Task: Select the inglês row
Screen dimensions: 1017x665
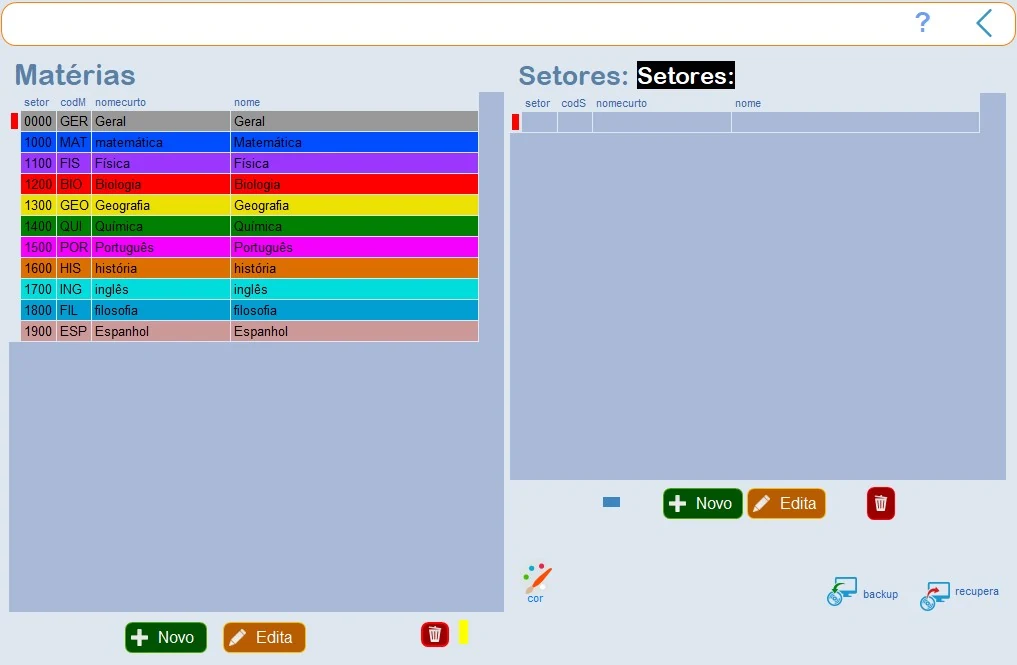Action: pos(250,289)
